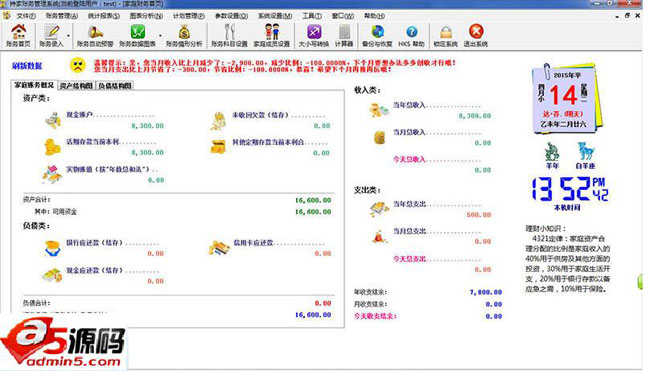Image resolution: width=650 pixels, height=371 pixels.
Task: Click the 今天总收入 pink label
Action: pyautogui.click(x=409, y=159)
